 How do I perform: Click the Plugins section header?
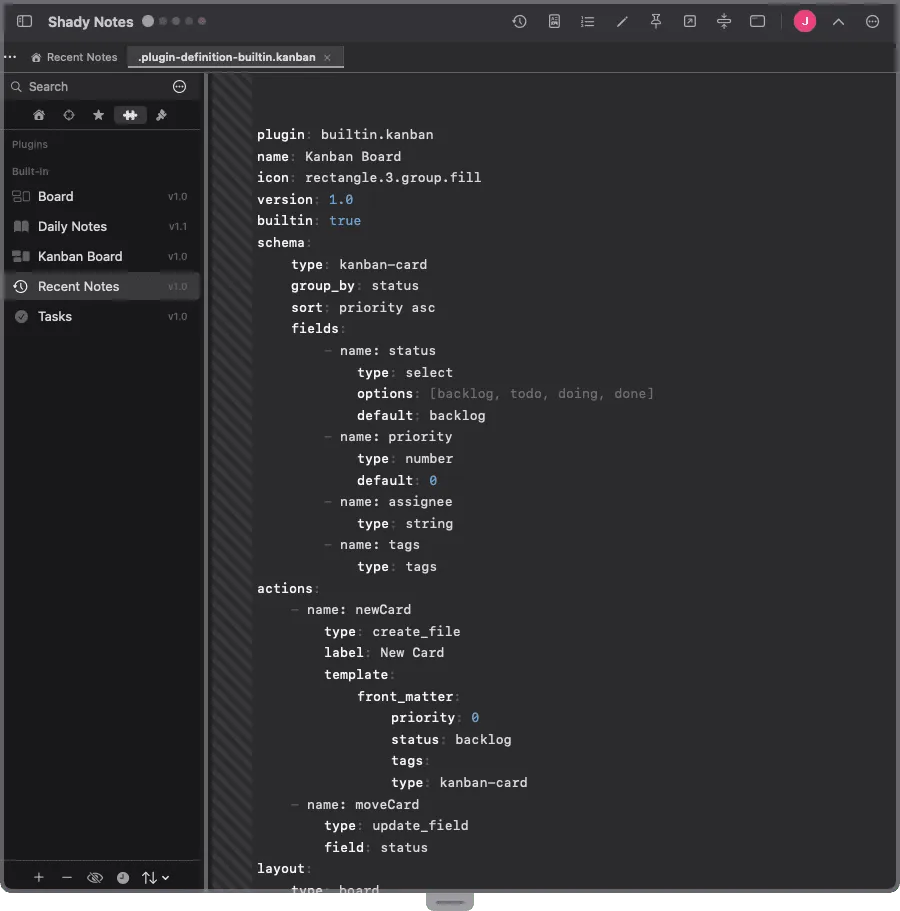(30, 144)
